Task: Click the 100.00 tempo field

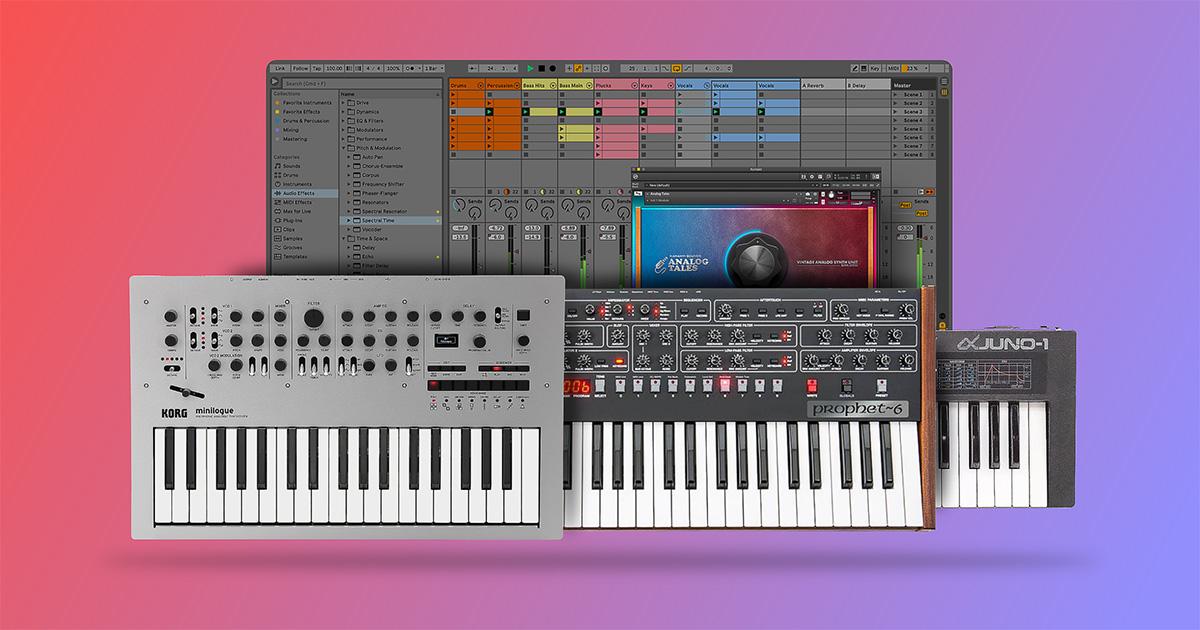Action: (334, 68)
